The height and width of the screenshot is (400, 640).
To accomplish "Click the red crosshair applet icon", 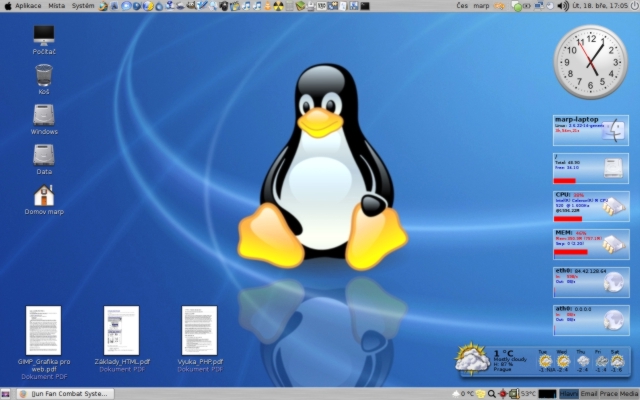I will pyautogui.click(x=503, y=394).
